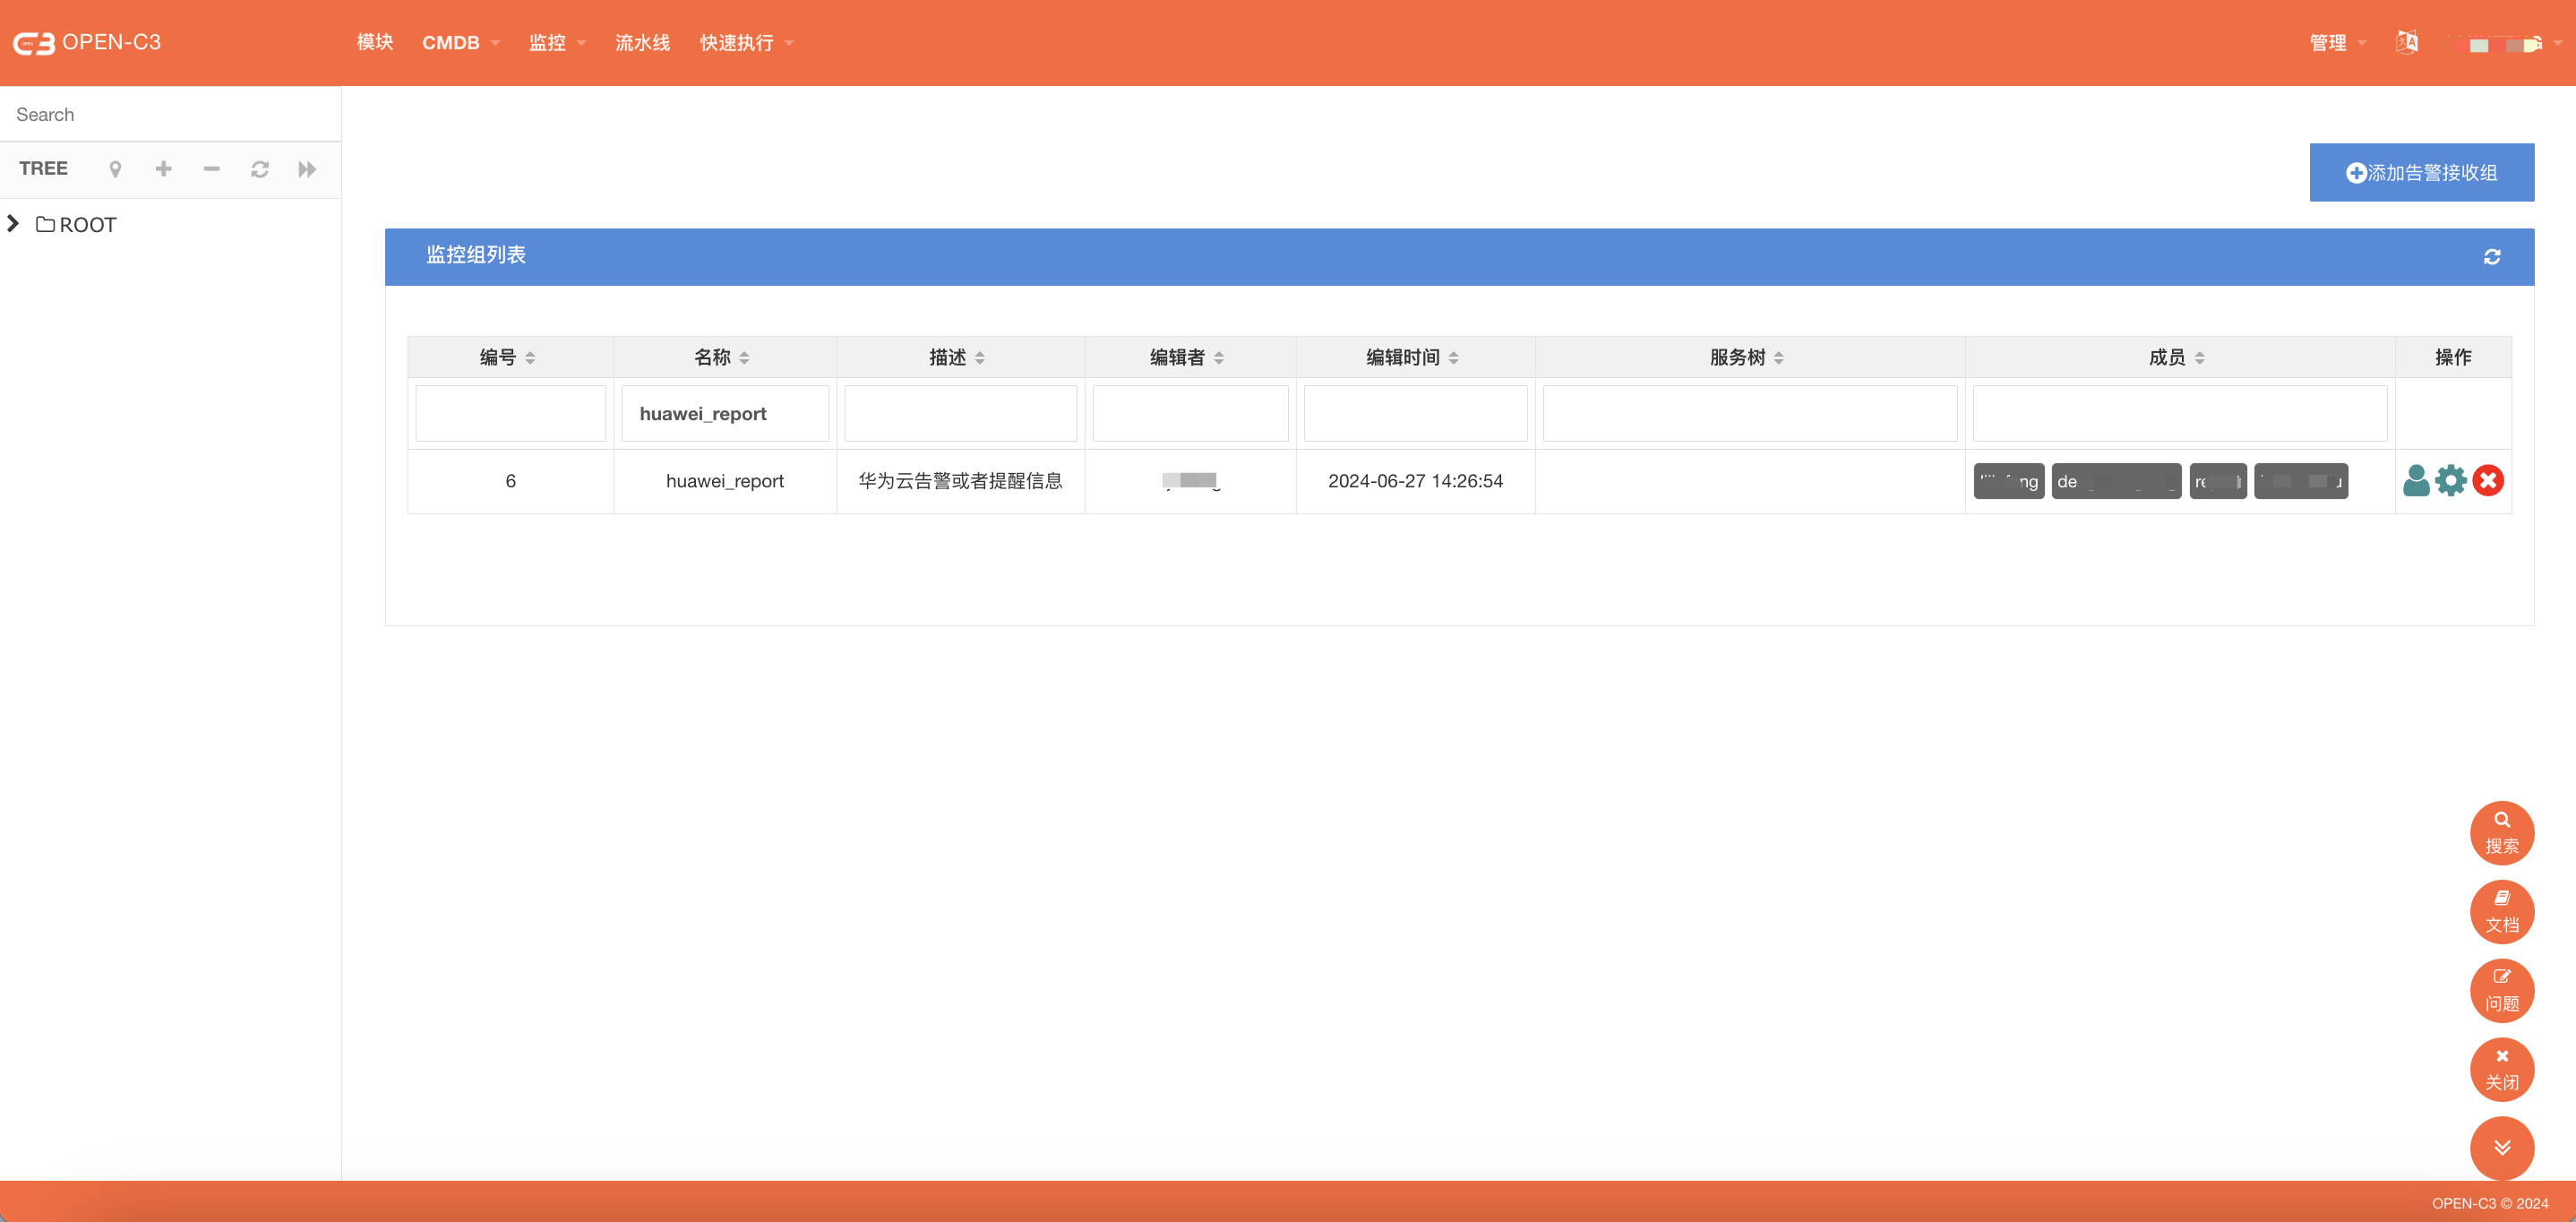This screenshot has height=1222, width=2576.
Task: Switch language via translate icon
Action: pyautogui.click(x=2406, y=42)
